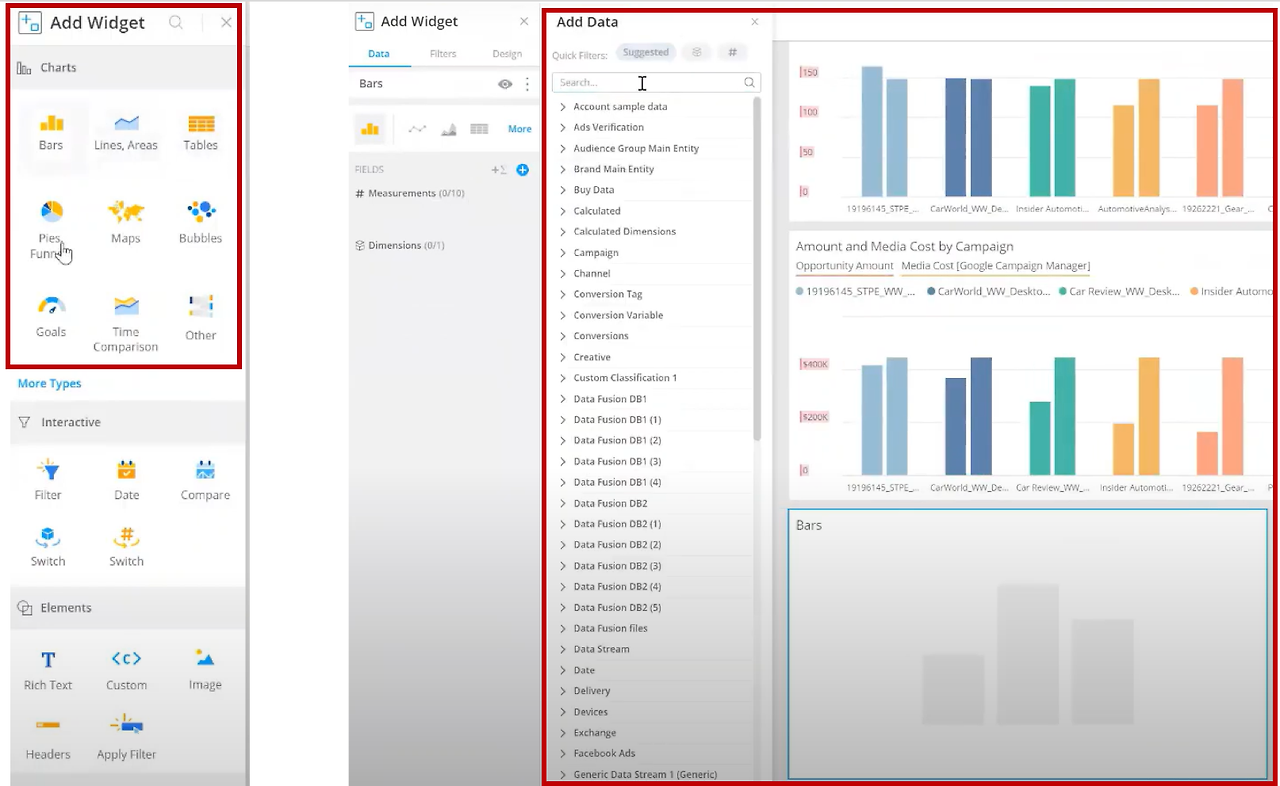Insert a Rich Text element
The height and width of the screenshot is (786, 1280).
[x=48, y=670]
